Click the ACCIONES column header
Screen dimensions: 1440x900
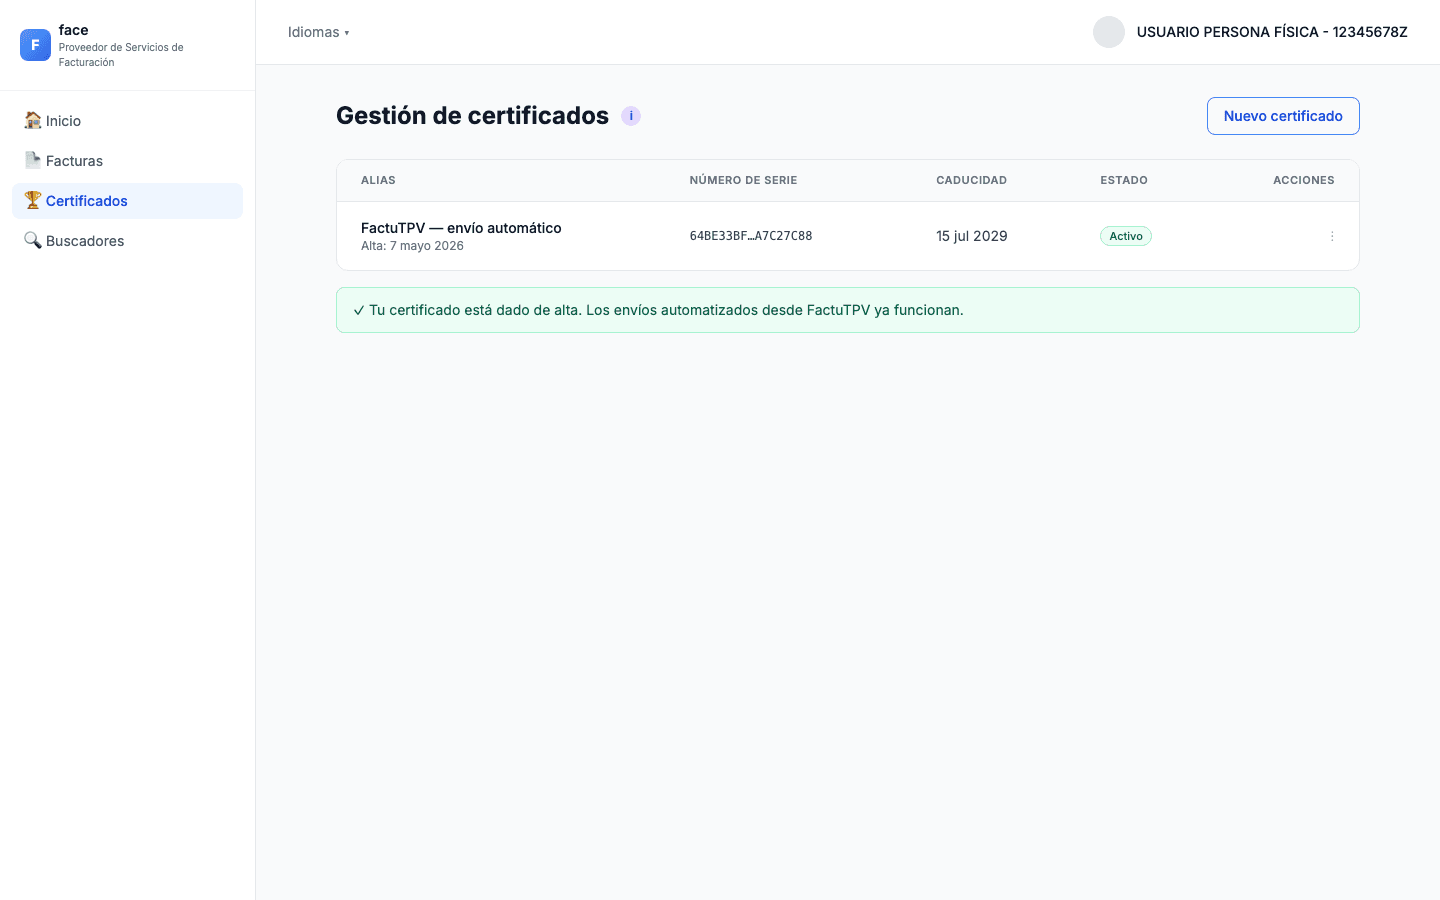pyautogui.click(x=1304, y=180)
